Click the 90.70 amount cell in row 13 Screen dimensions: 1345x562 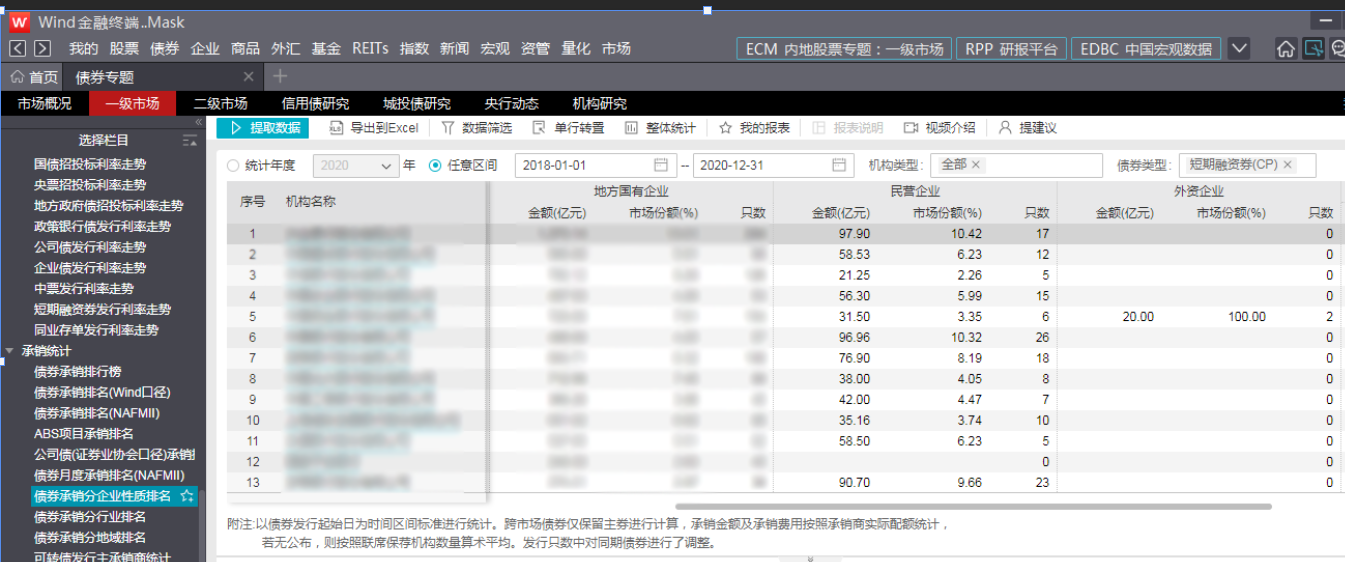[854, 483]
